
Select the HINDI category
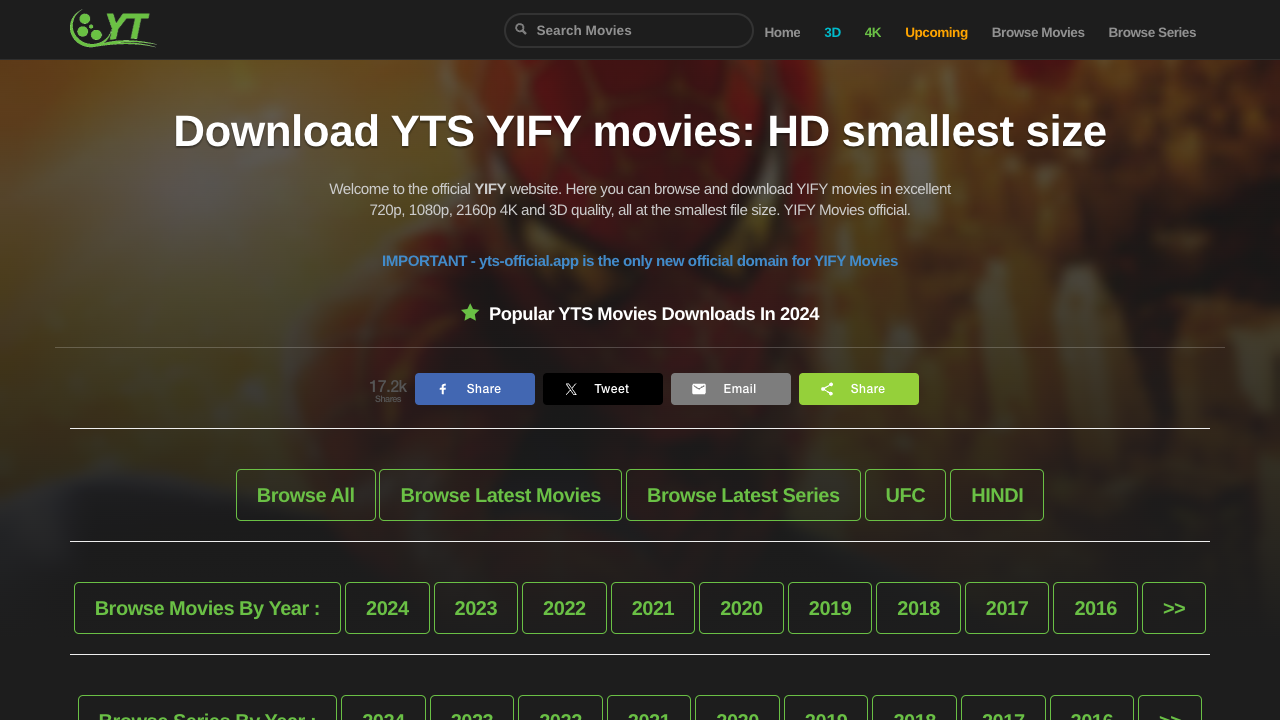point(996,494)
